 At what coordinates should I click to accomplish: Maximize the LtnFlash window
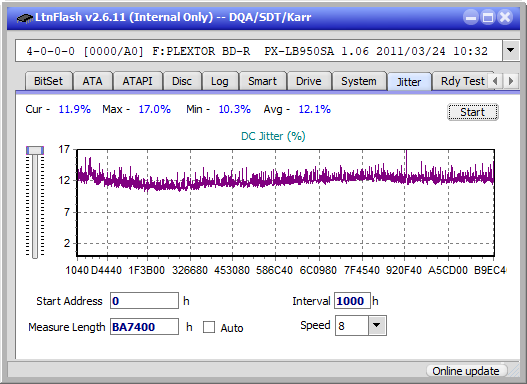(x=488, y=17)
